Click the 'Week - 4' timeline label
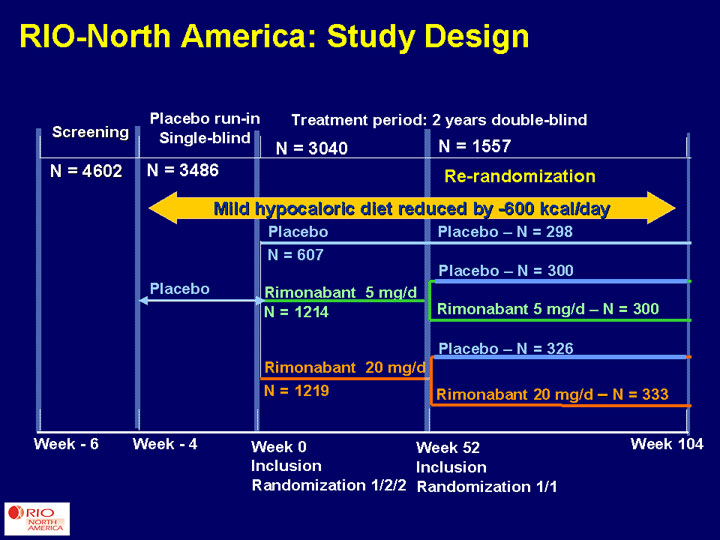The width and height of the screenshot is (720, 540). [x=165, y=444]
